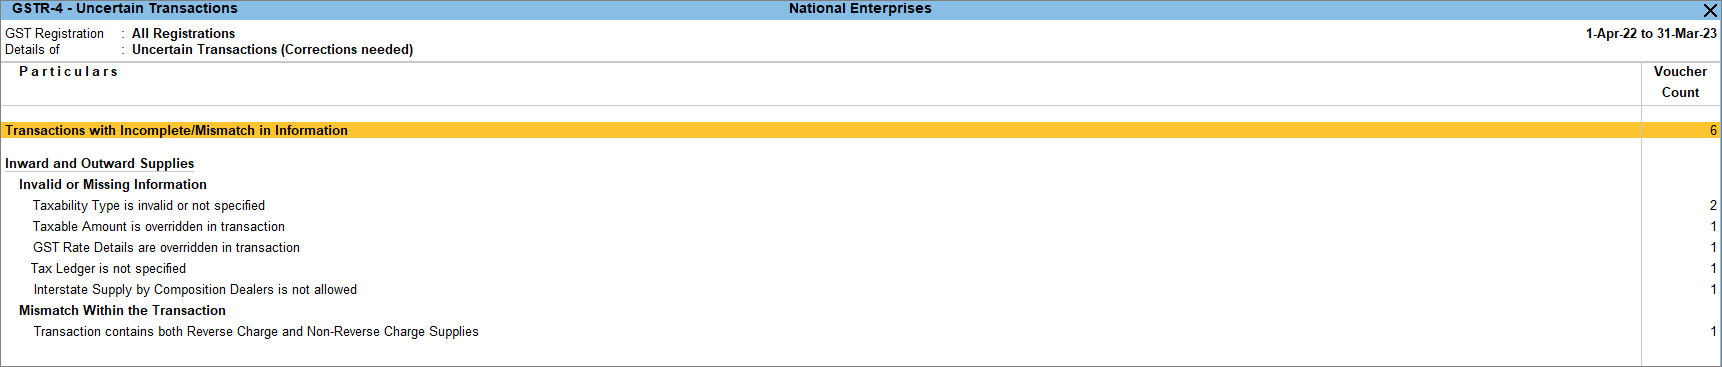The height and width of the screenshot is (367, 1722).
Task: Click voucher count 2 for Taxability Type
Action: coord(1713,205)
